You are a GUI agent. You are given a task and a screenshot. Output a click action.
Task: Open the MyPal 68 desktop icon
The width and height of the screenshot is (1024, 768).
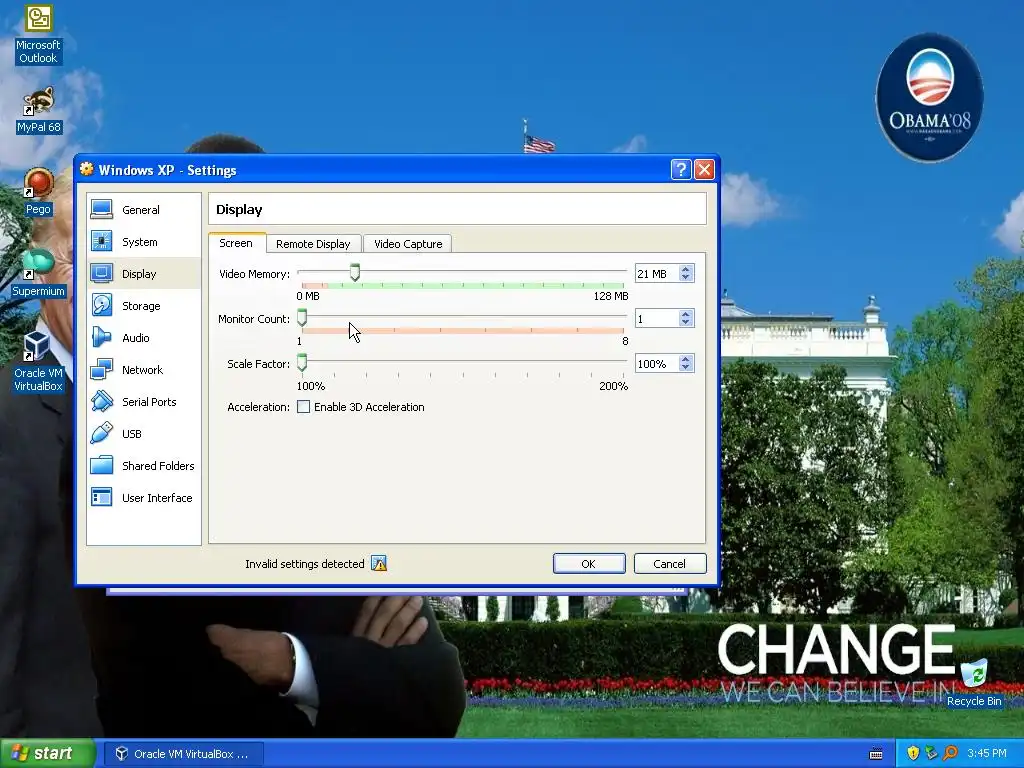pyautogui.click(x=39, y=102)
